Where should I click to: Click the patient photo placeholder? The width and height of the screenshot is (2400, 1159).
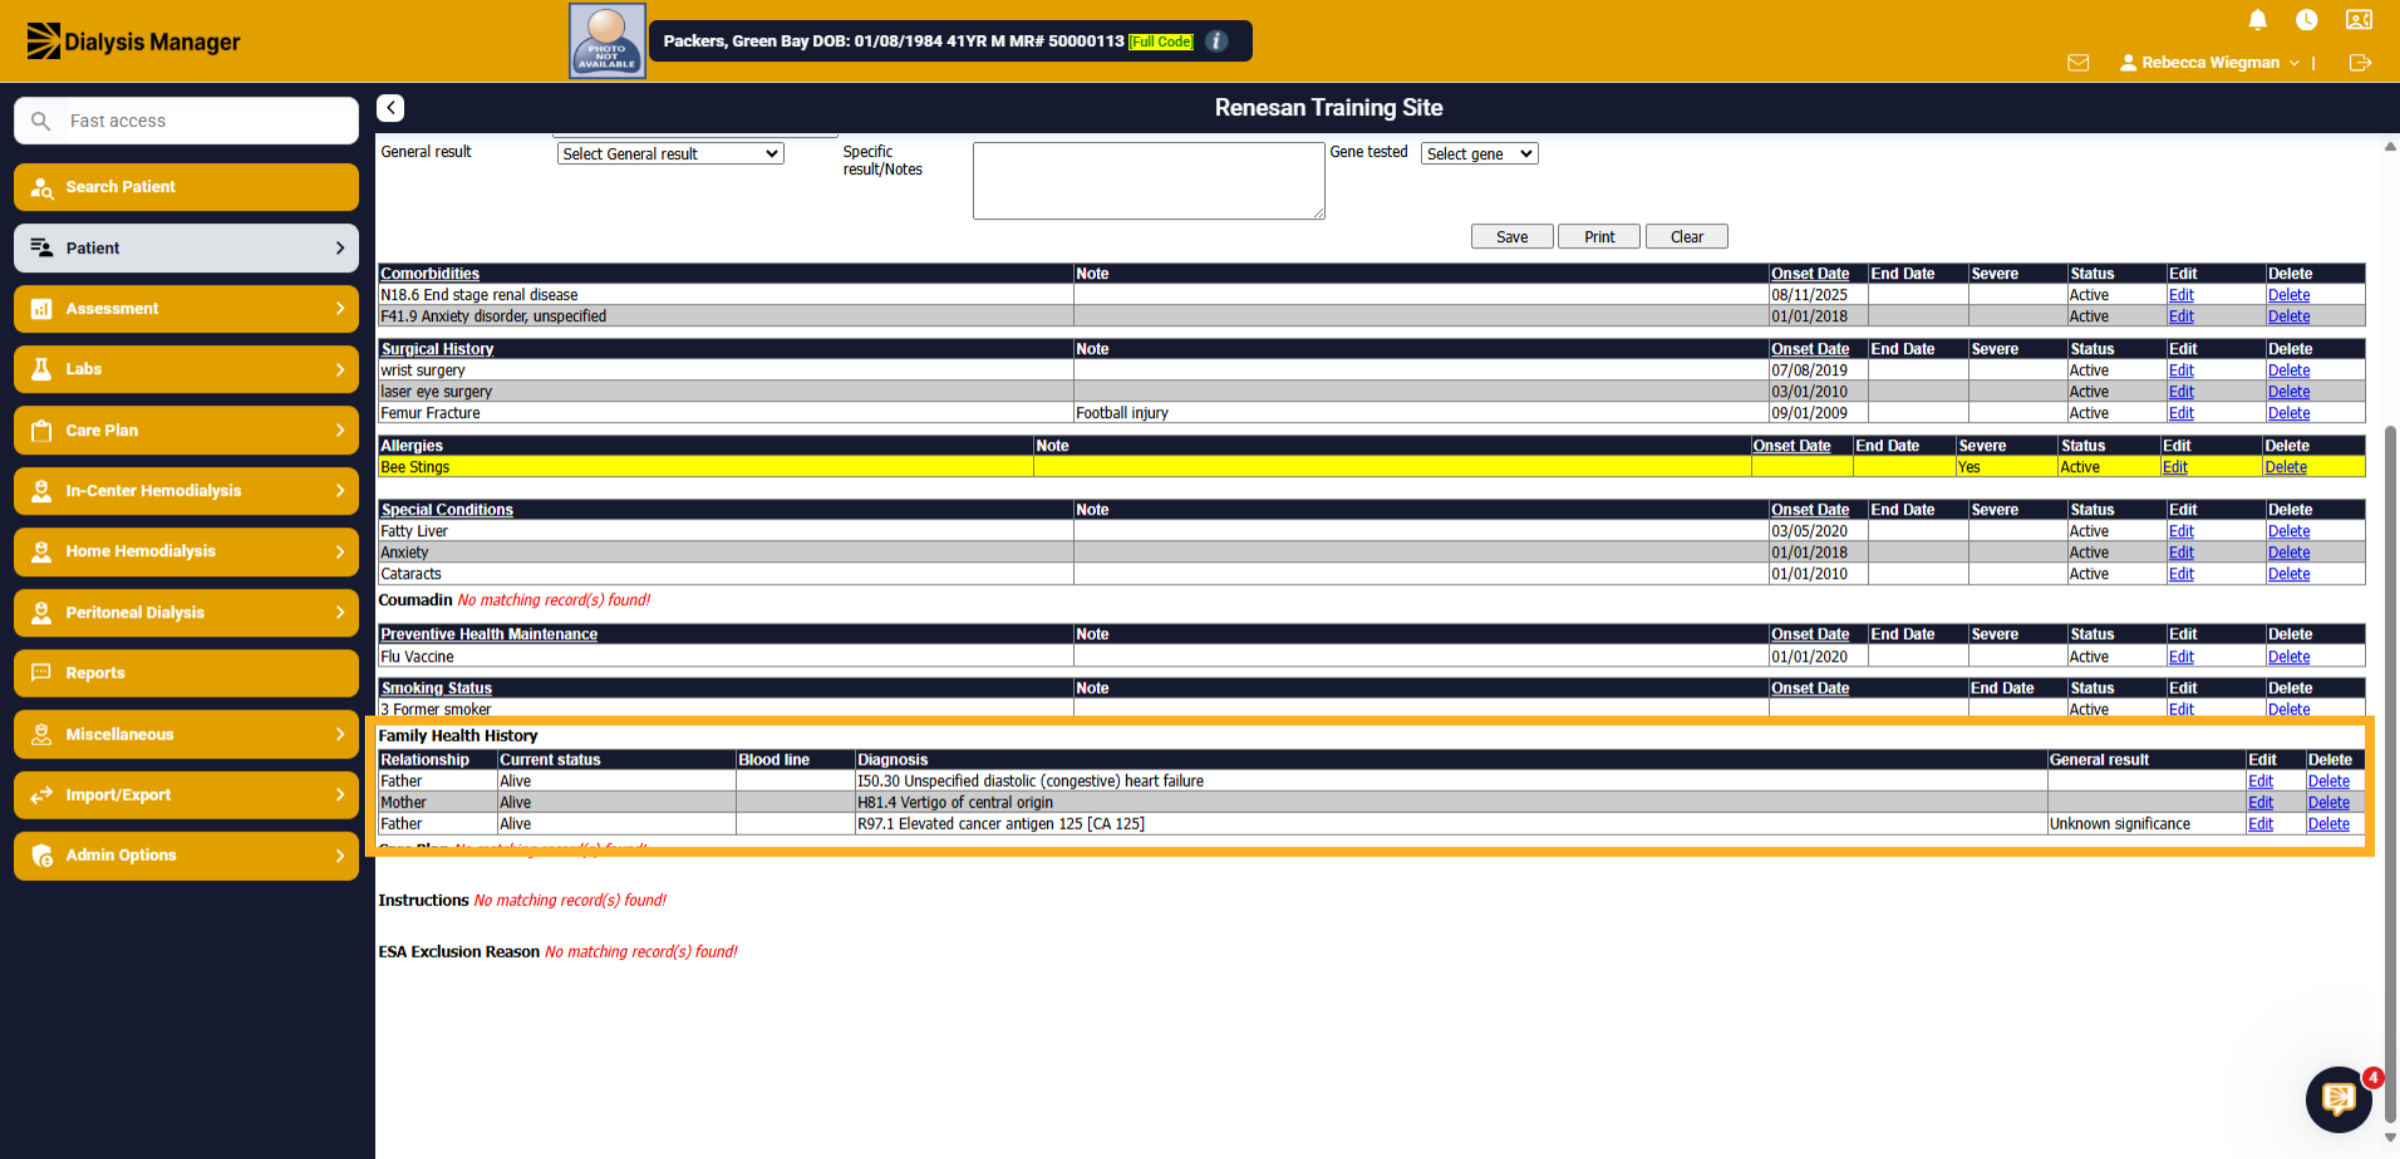(607, 41)
